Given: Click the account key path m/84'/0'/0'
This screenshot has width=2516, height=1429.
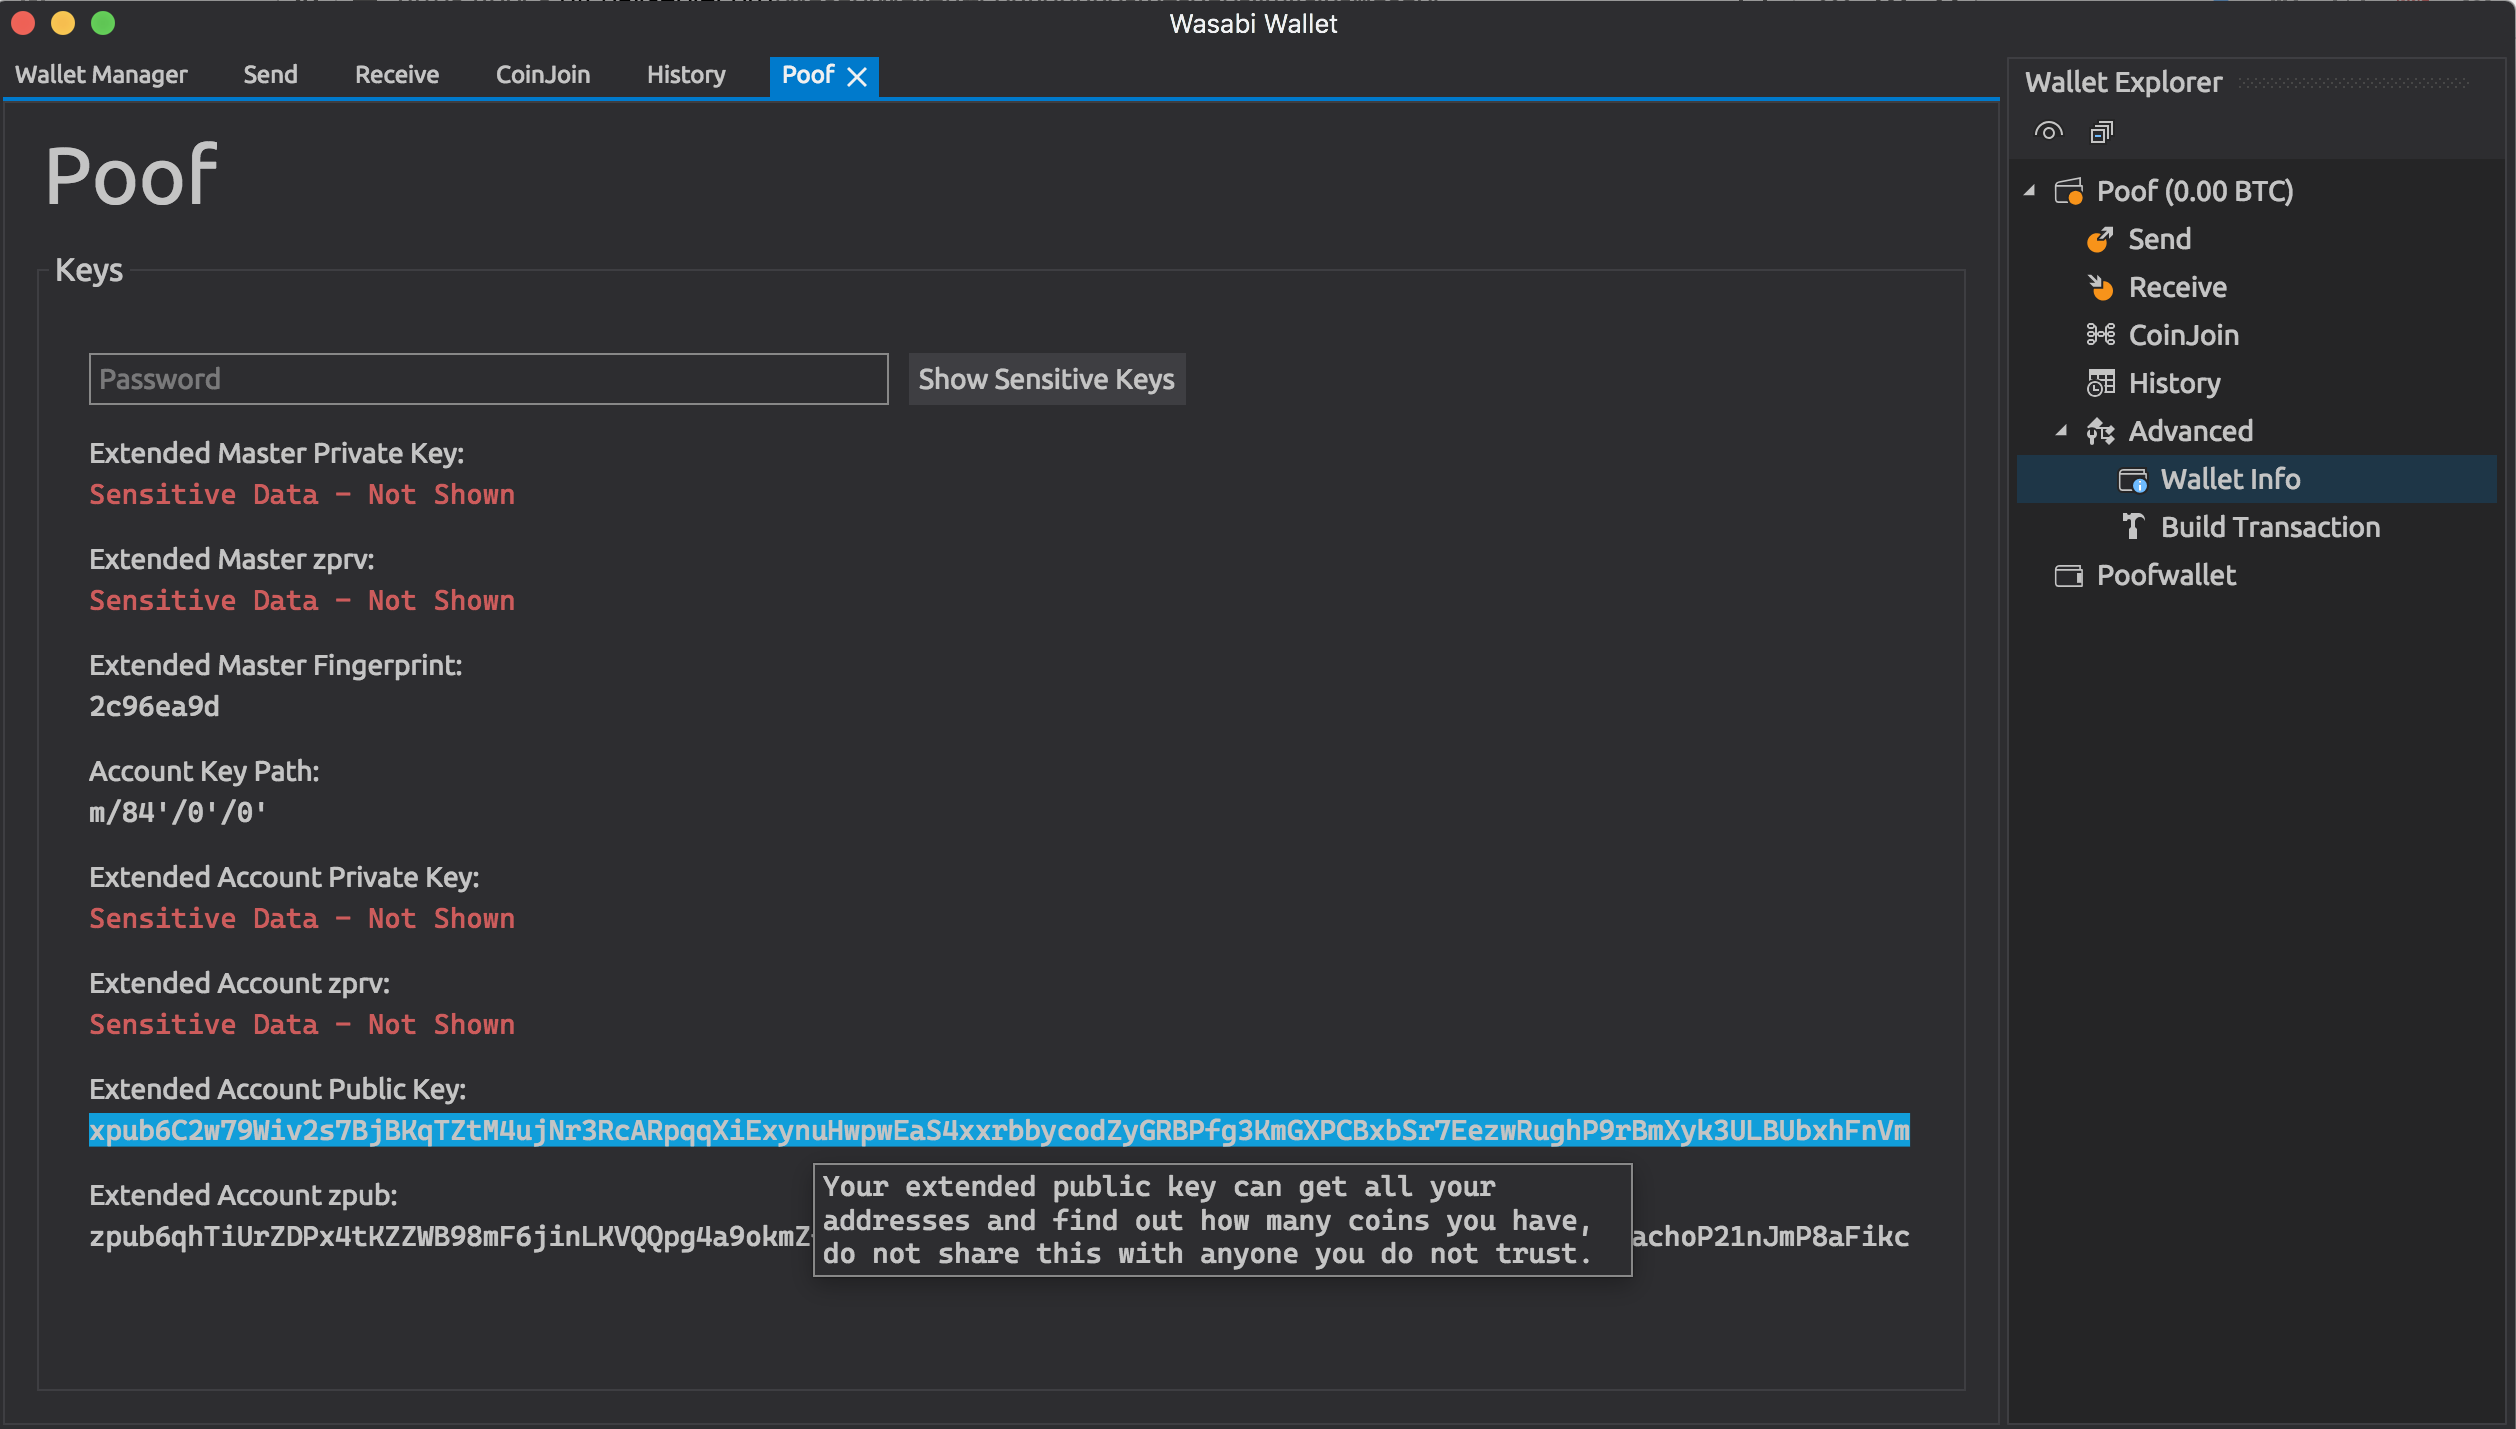Looking at the screenshot, I should click(x=178, y=812).
